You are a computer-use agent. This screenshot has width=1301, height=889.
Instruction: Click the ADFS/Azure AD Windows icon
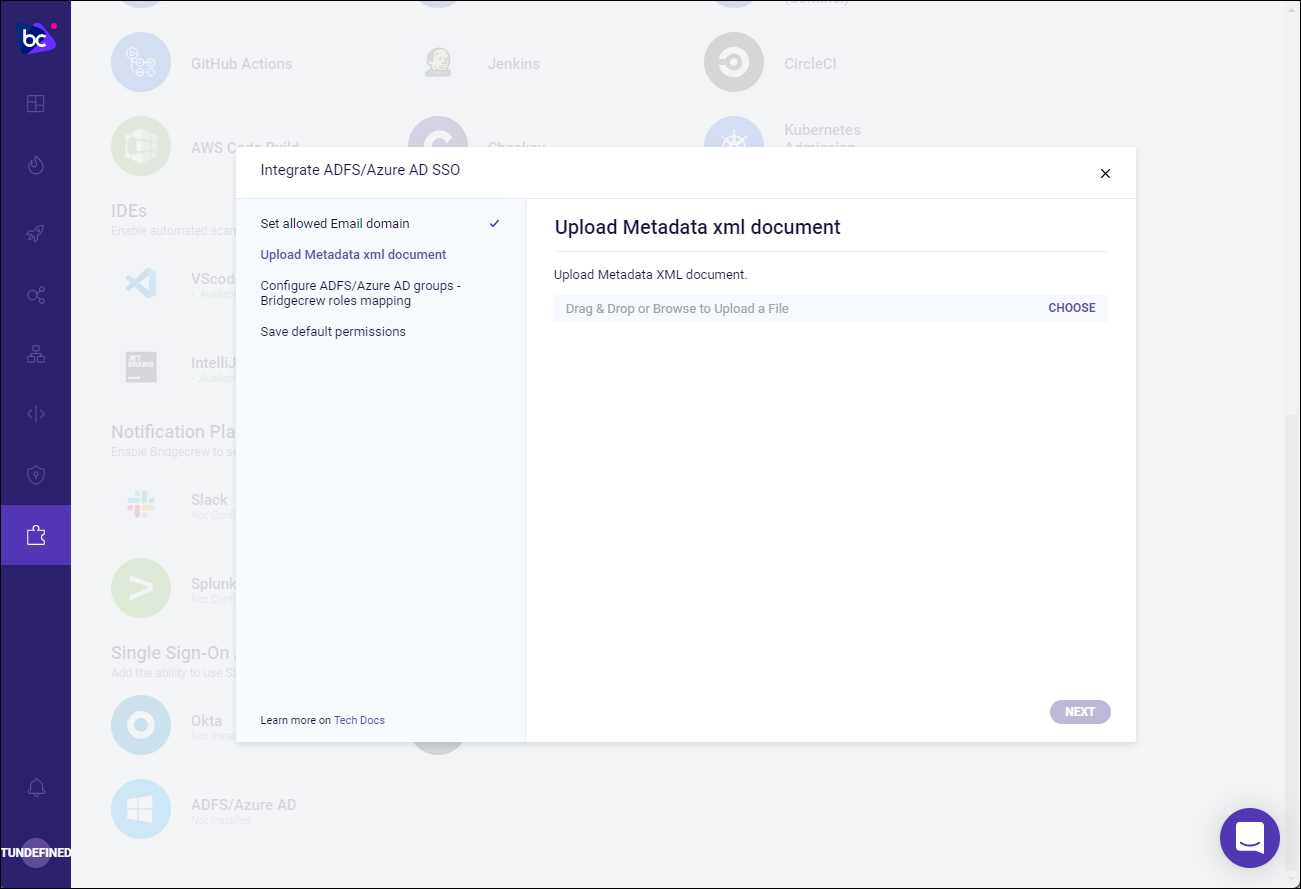pyautogui.click(x=141, y=809)
